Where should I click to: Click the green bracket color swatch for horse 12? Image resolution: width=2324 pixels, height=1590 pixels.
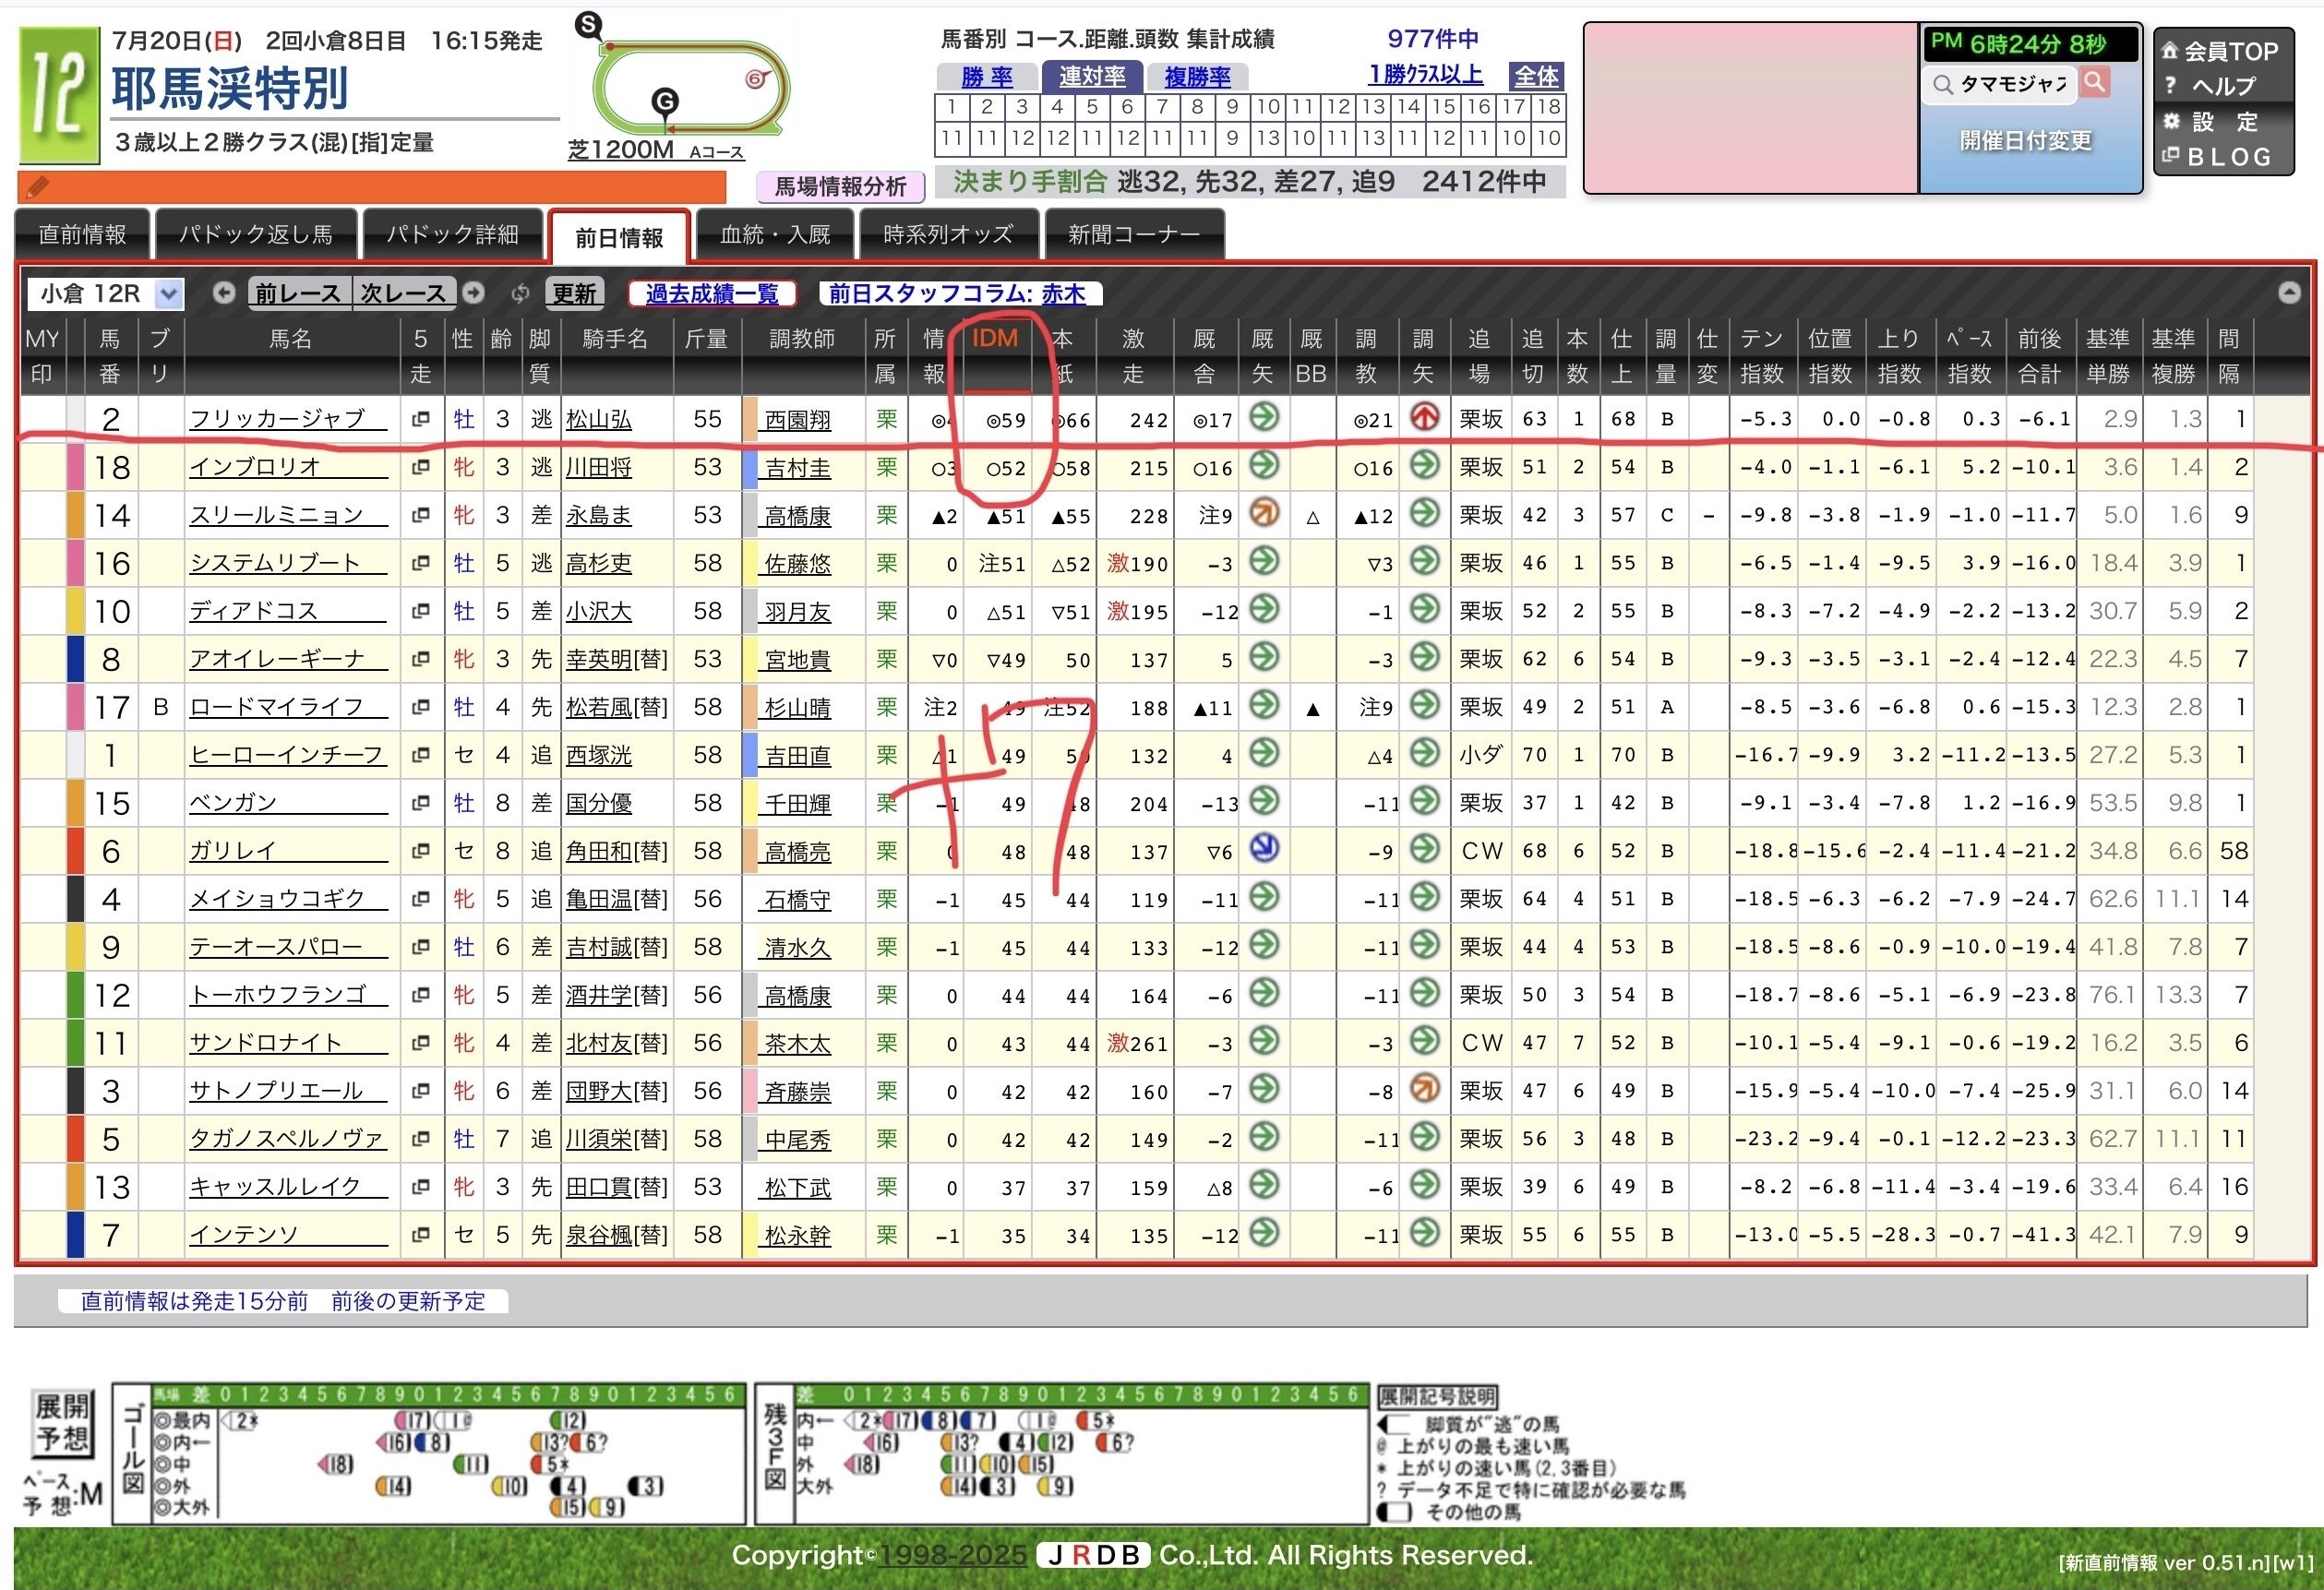click(x=75, y=995)
